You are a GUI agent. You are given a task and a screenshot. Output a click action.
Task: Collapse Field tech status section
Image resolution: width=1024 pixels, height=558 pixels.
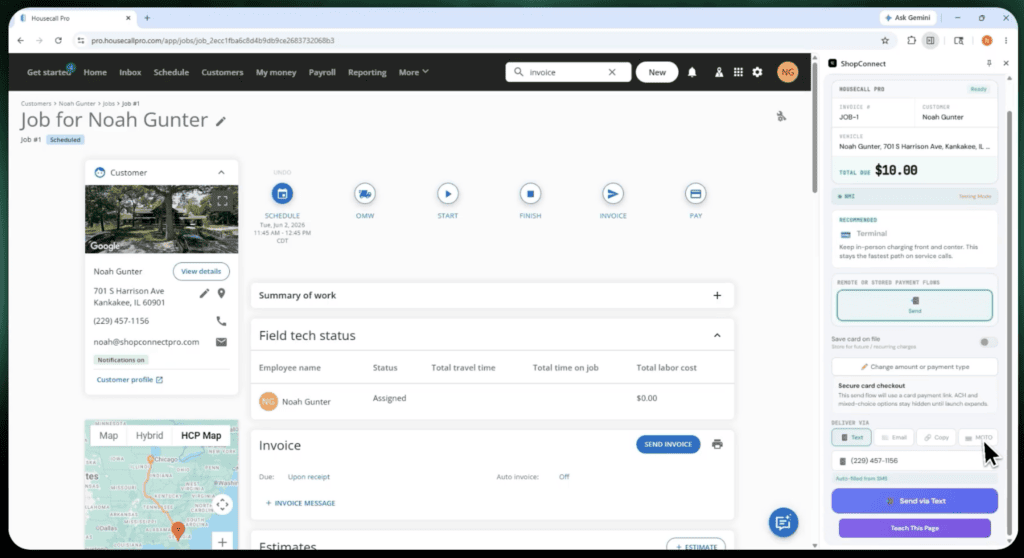[x=717, y=336]
